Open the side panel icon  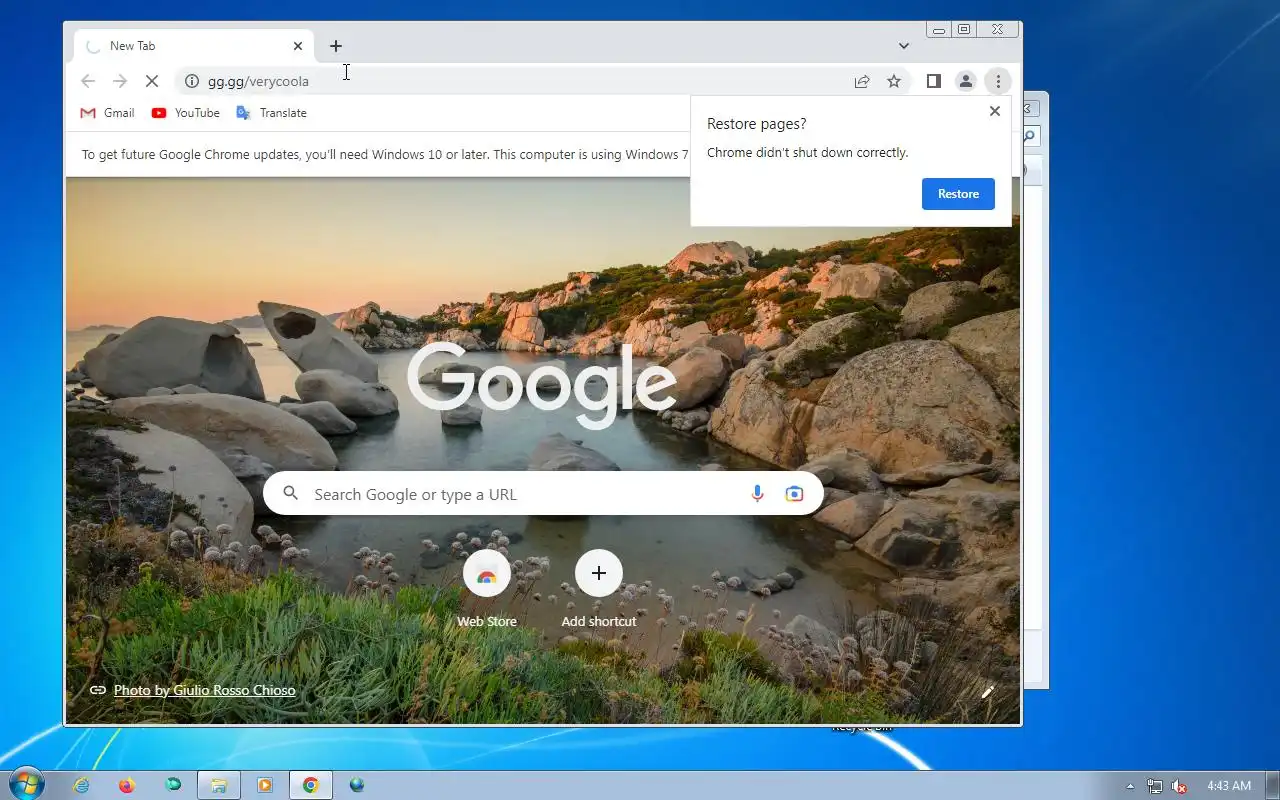click(x=933, y=81)
